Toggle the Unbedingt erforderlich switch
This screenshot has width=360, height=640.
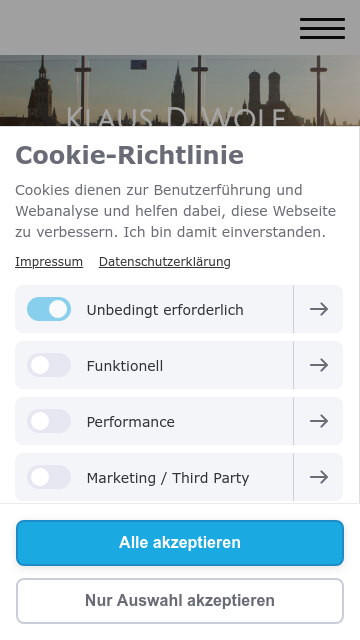(49, 309)
